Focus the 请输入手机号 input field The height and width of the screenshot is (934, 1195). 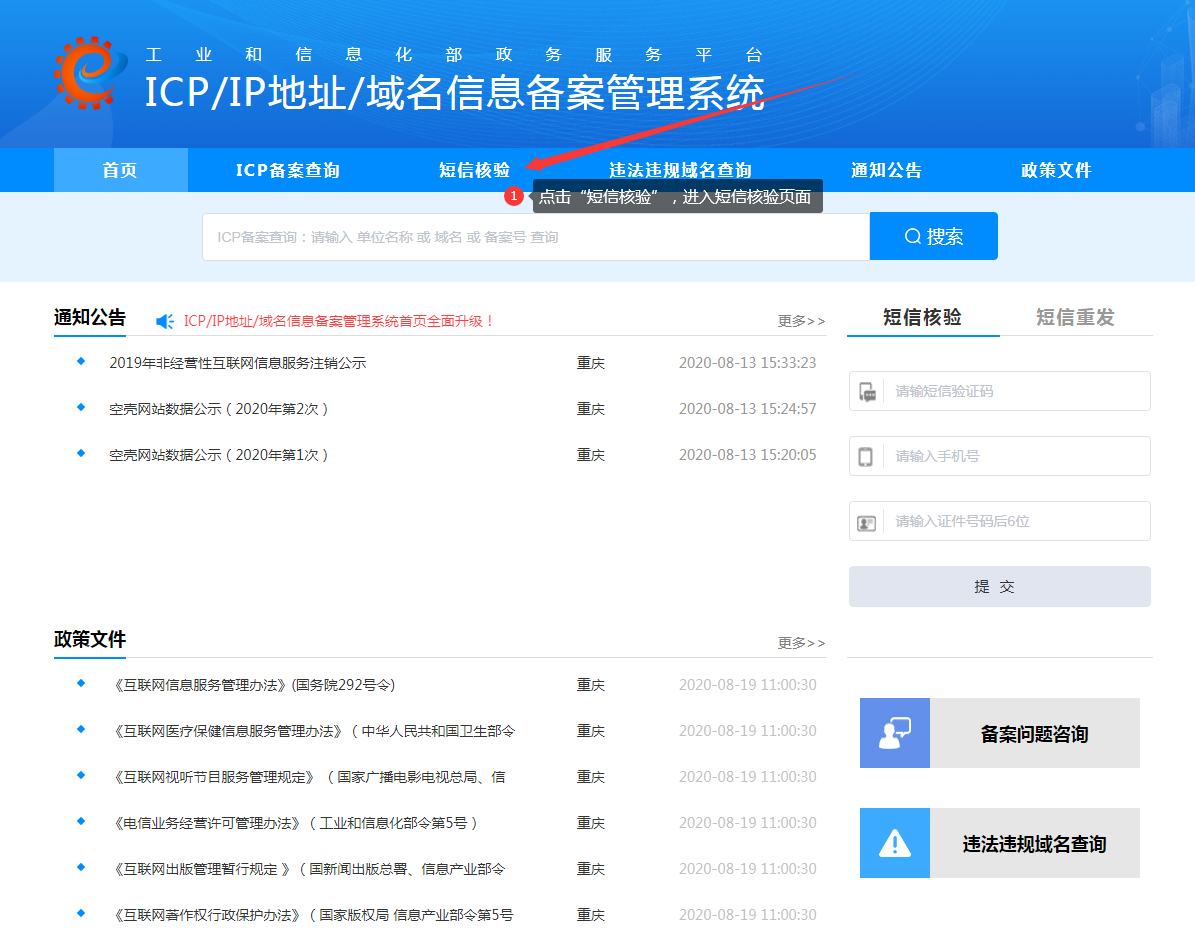(1015, 456)
